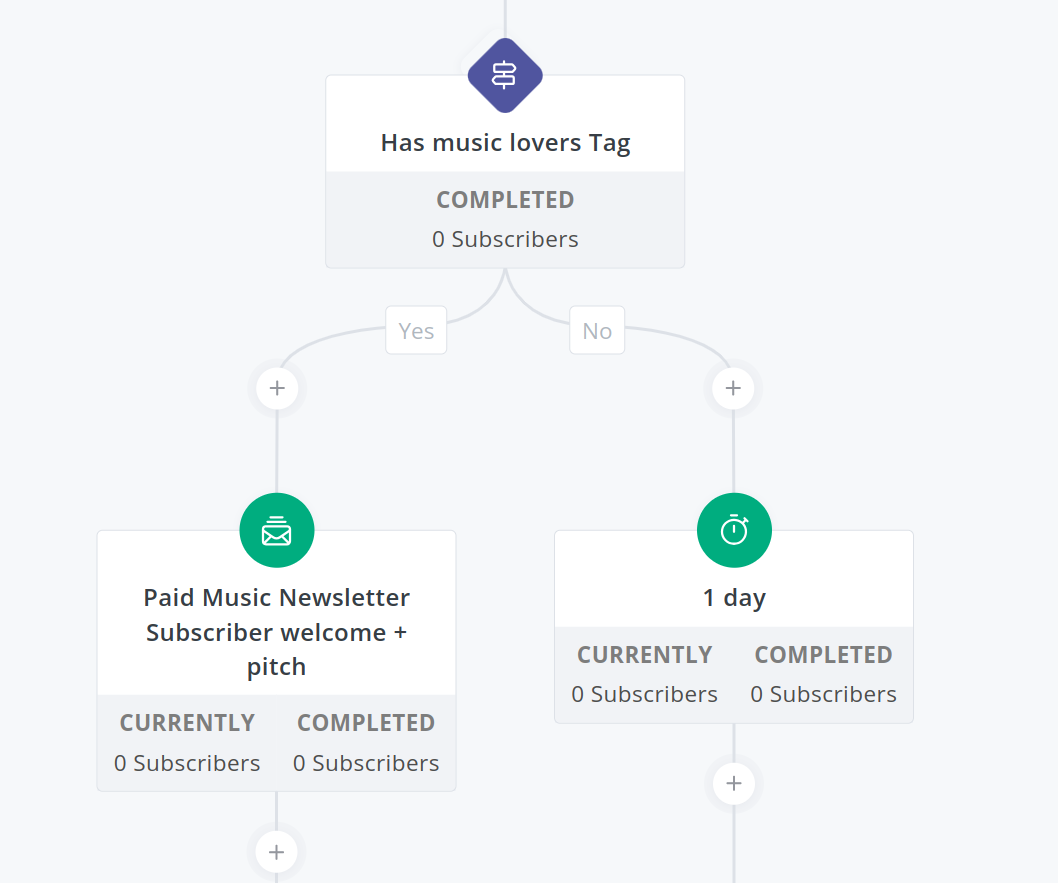Click the plus icon on the No branch
The image size is (1058, 883).
click(734, 388)
